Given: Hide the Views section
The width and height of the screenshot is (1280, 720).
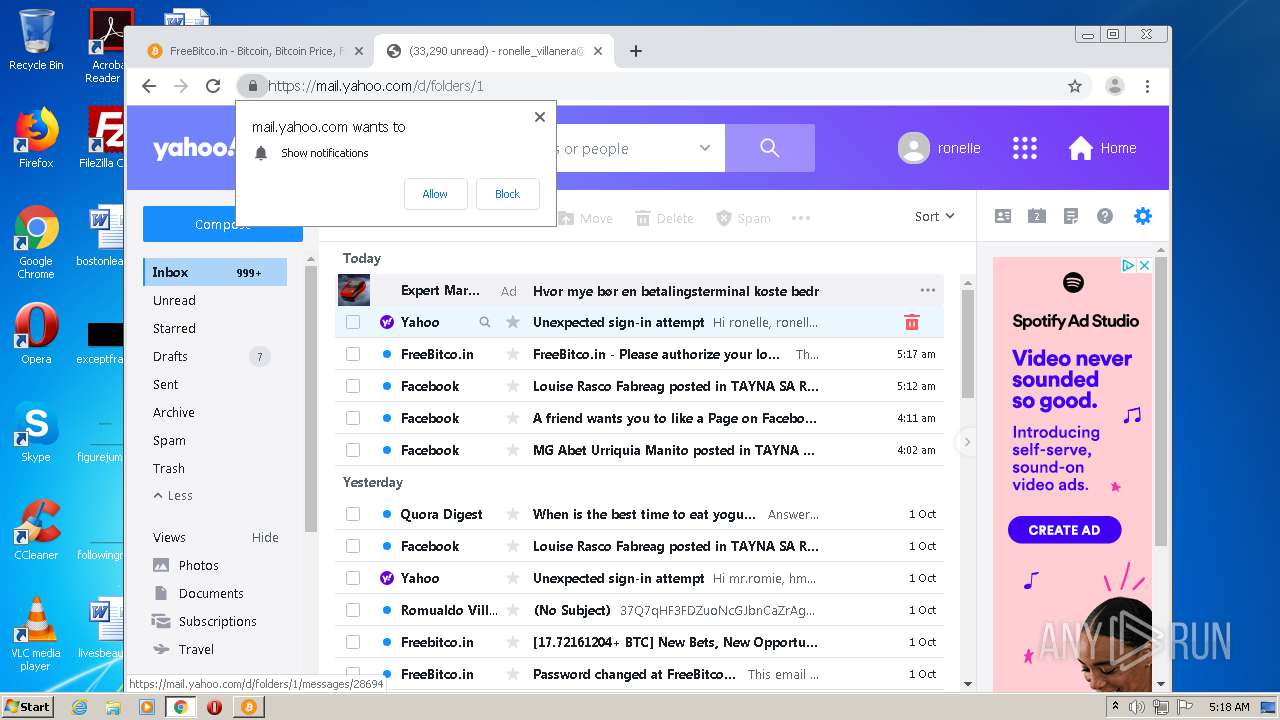Looking at the screenshot, I should point(265,537).
